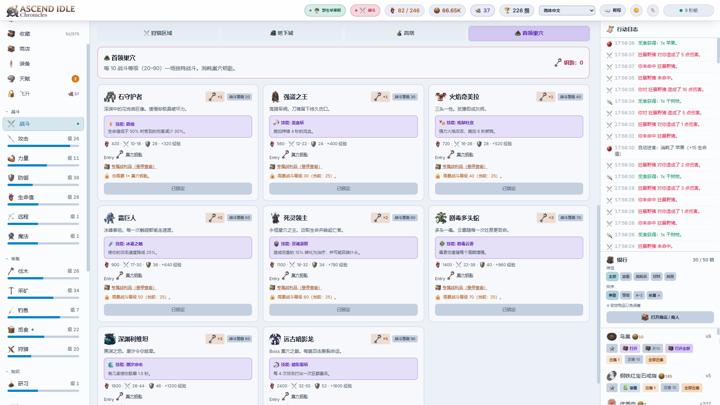Open the selected 战斗 sidebar item
The width and height of the screenshot is (720, 405).
tap(44, 124)
